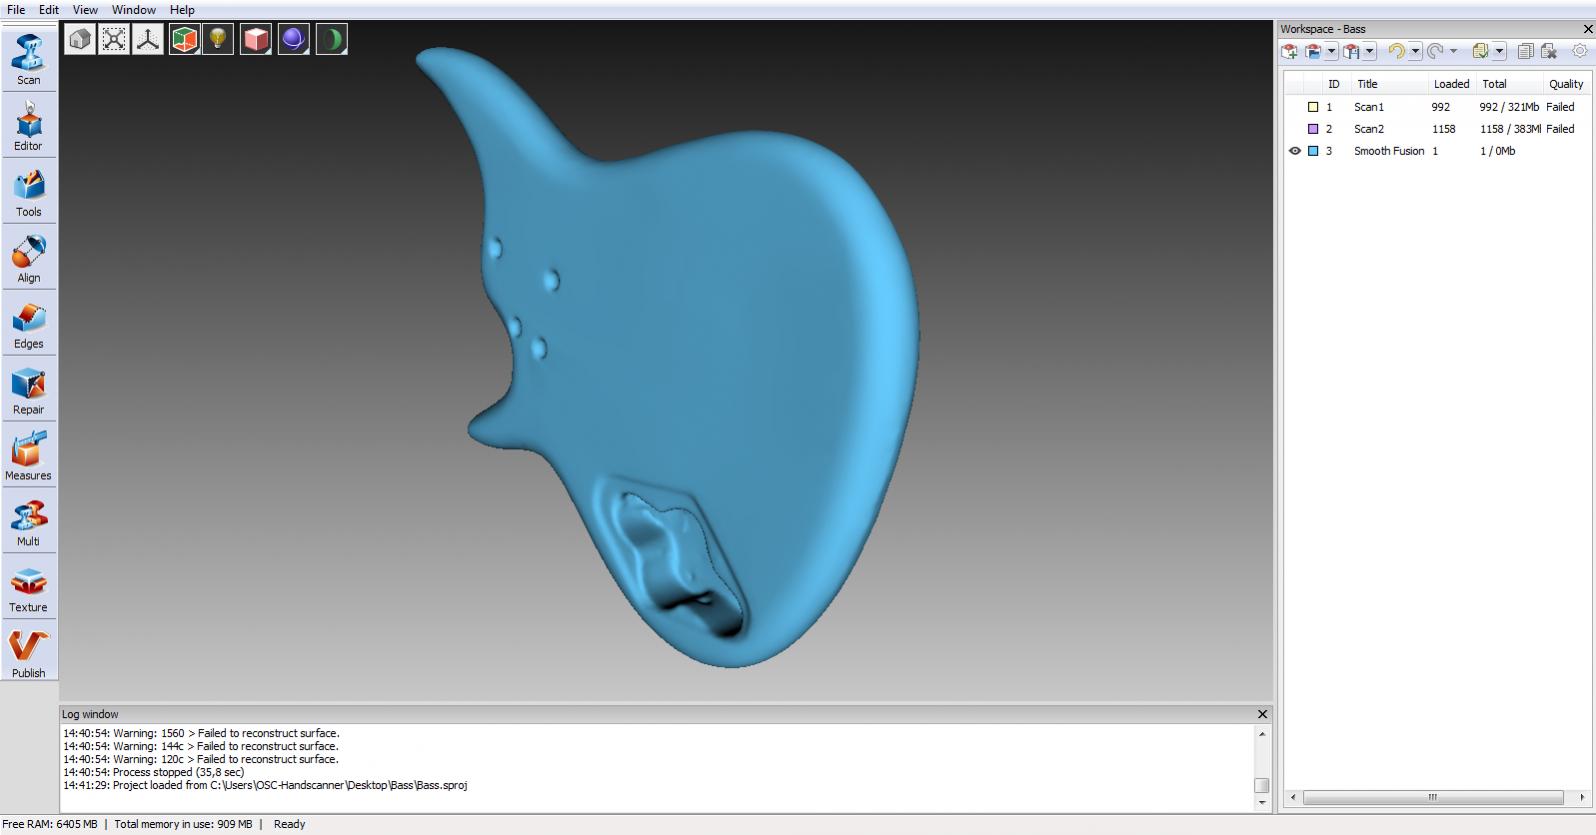Click the redo arrow icon
Screen dimensions: 1596x835
1435,51
